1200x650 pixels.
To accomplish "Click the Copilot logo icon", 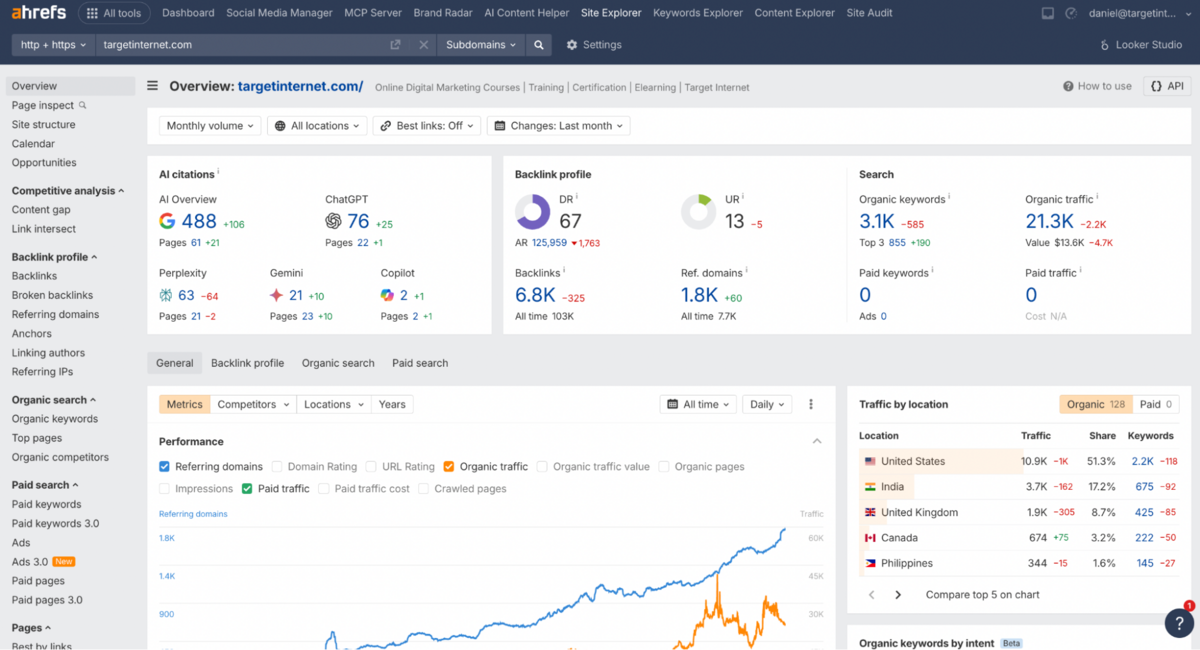I will tap(387, 295).
